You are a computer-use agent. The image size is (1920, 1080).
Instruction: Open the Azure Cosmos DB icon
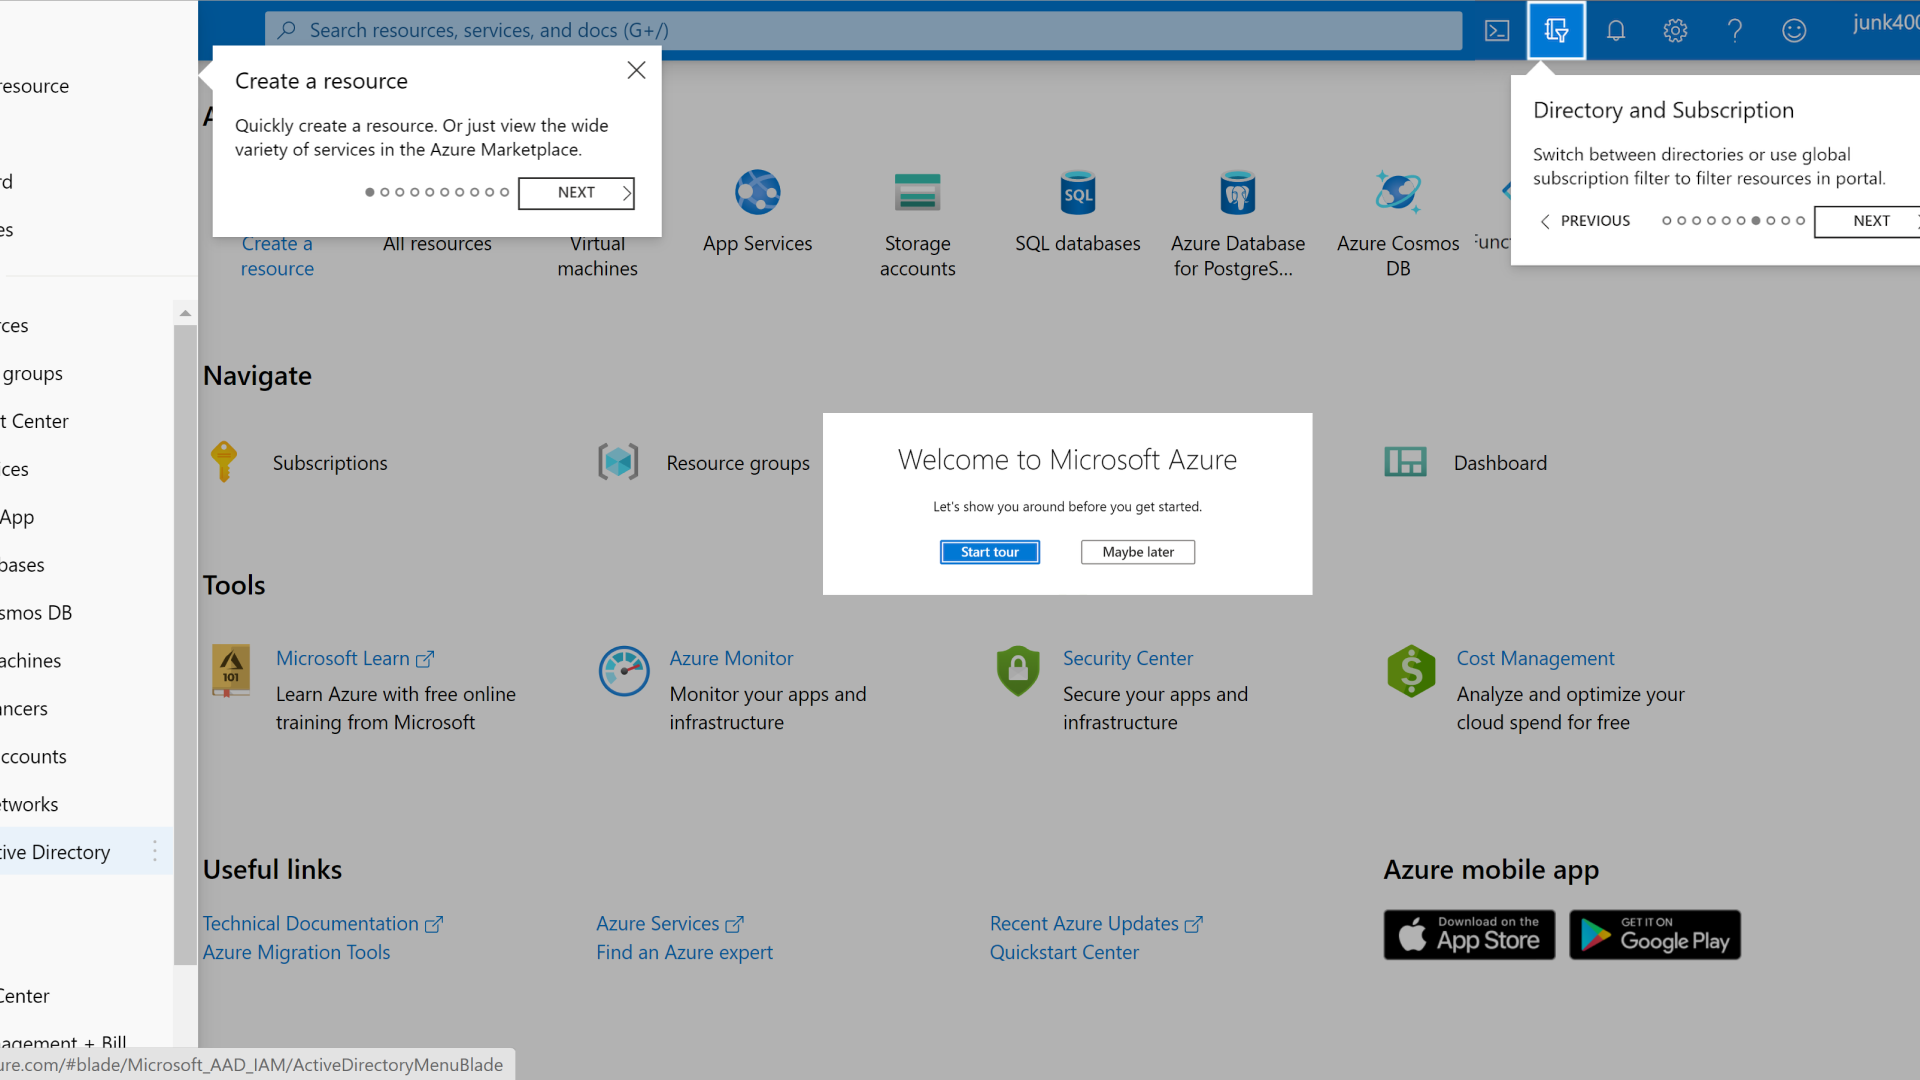pos(1397,193)
